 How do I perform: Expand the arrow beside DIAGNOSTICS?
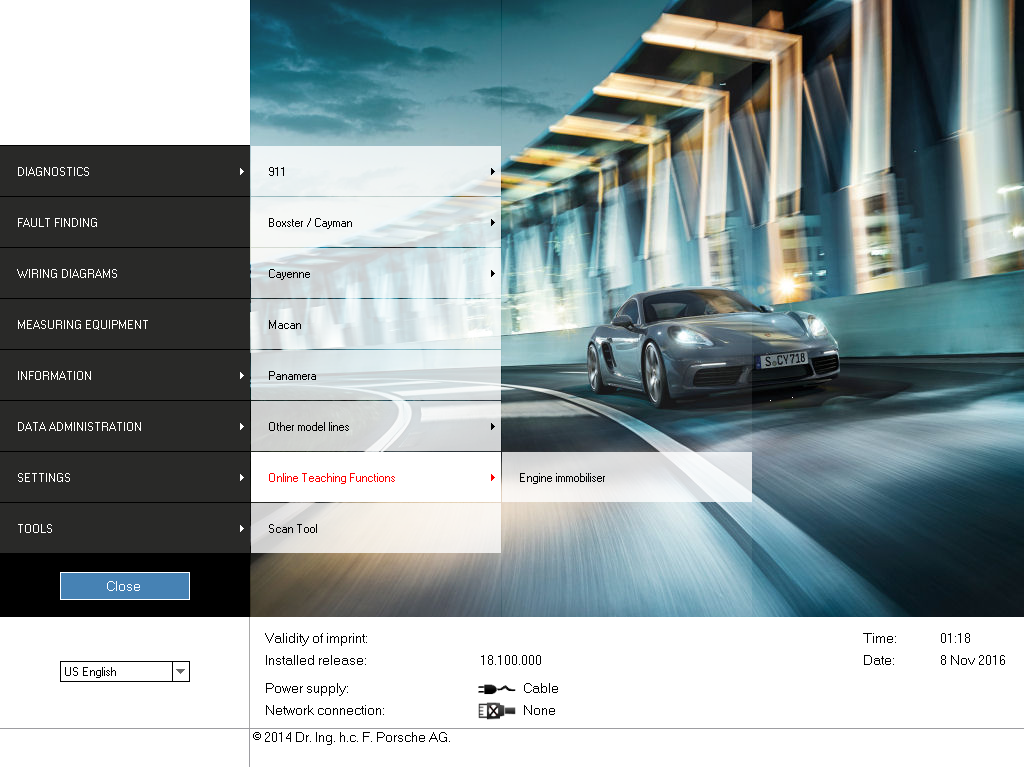point(242,171)
